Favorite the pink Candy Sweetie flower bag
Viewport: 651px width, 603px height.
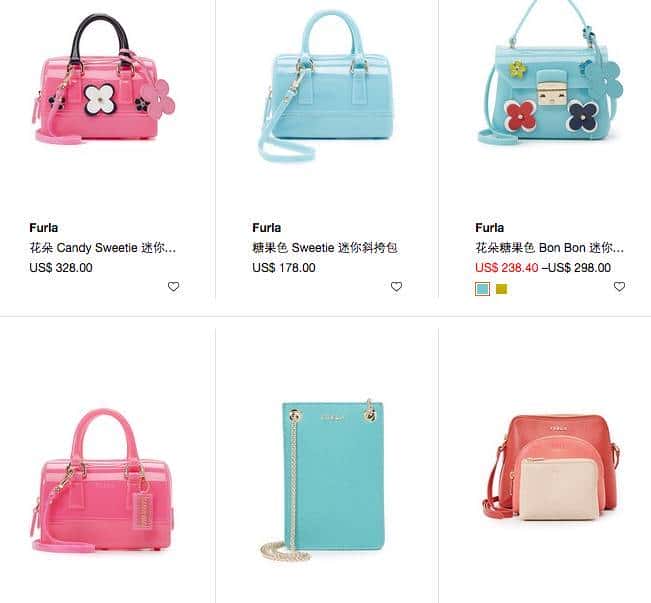tap(174, 287)
